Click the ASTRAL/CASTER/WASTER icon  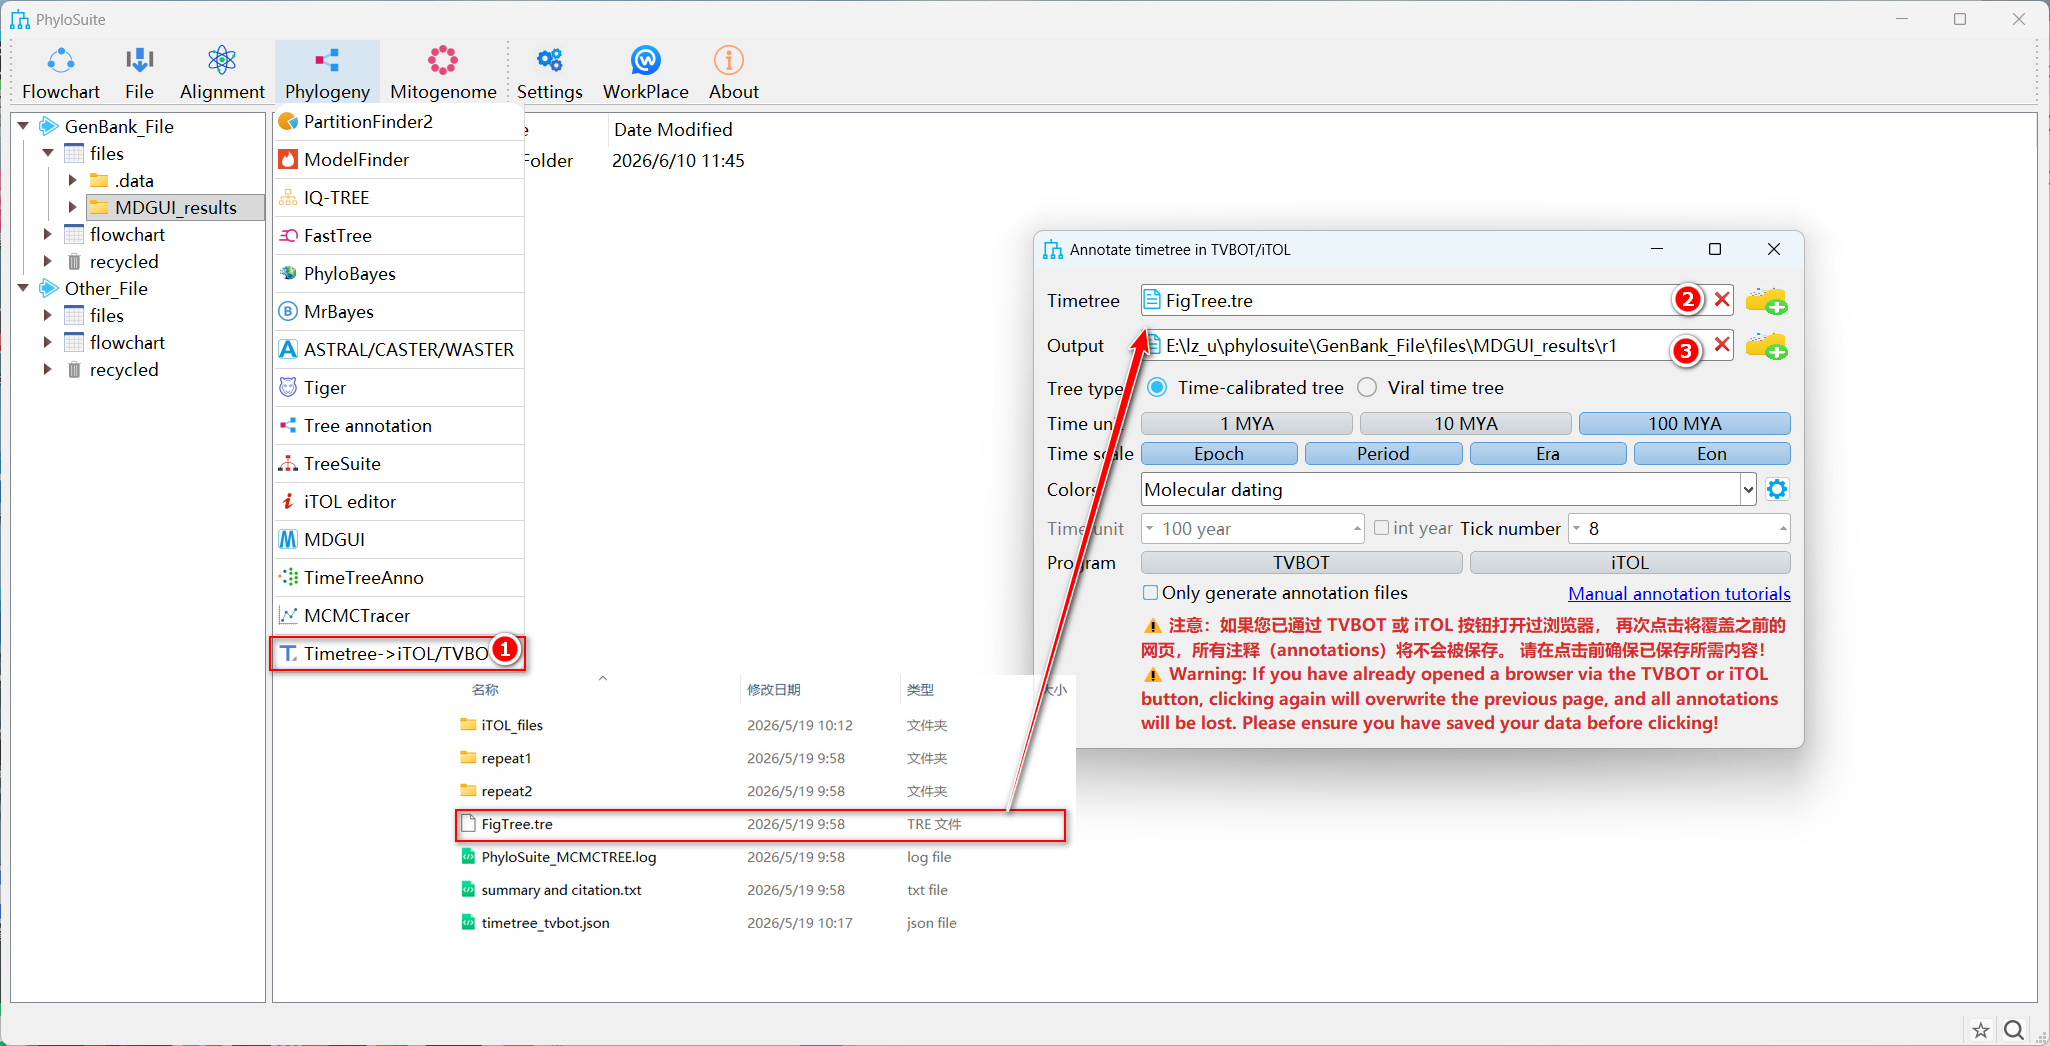tap(288, 350)
